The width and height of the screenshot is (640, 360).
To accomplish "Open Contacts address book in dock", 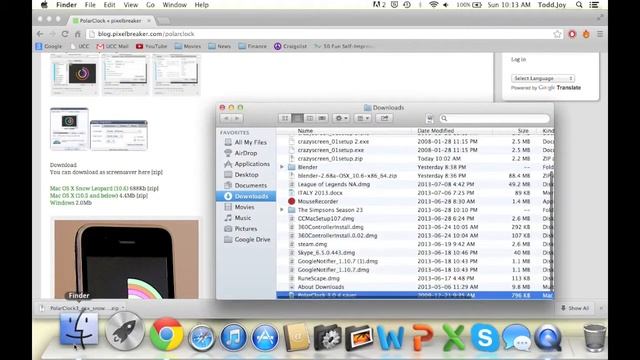I will pos(296,338).
